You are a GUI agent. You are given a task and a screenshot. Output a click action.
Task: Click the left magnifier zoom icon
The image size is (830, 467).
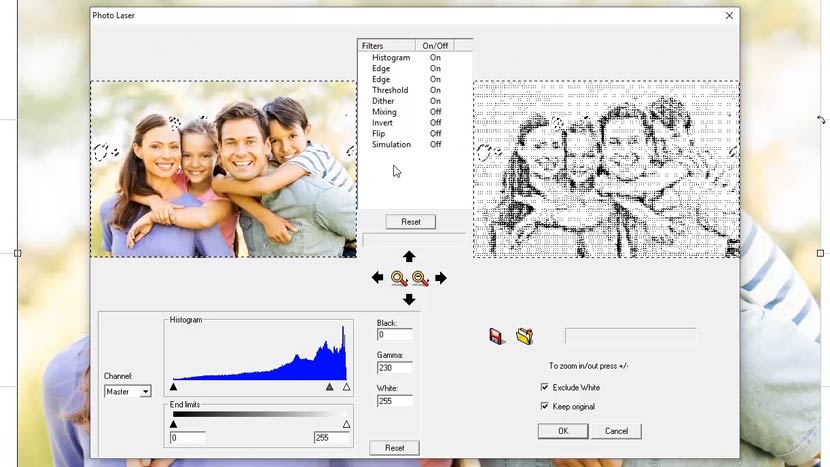click(399, 279)
